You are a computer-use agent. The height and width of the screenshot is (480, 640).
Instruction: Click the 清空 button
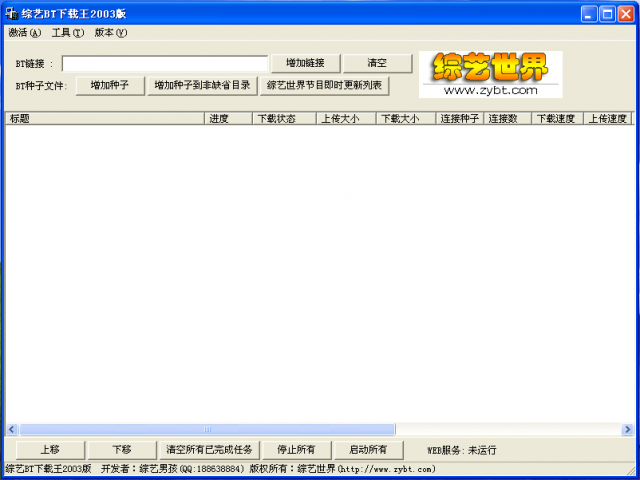tap(377, 63)
